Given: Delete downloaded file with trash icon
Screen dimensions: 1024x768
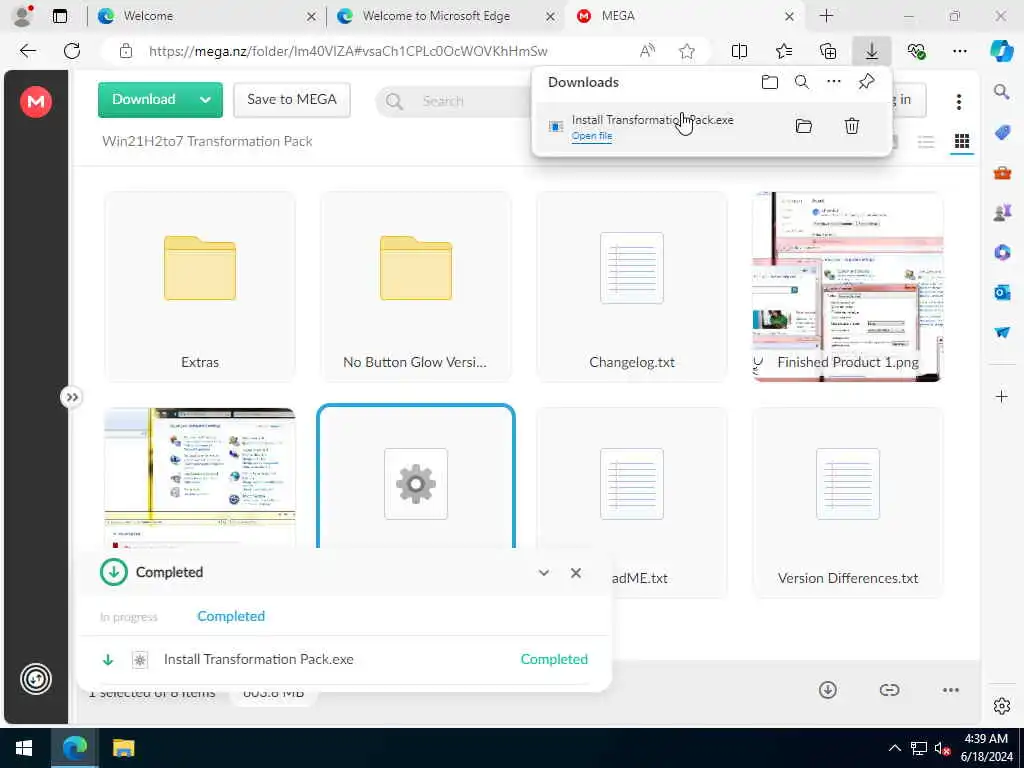Looking at the screenshot, I should [852, 126].
